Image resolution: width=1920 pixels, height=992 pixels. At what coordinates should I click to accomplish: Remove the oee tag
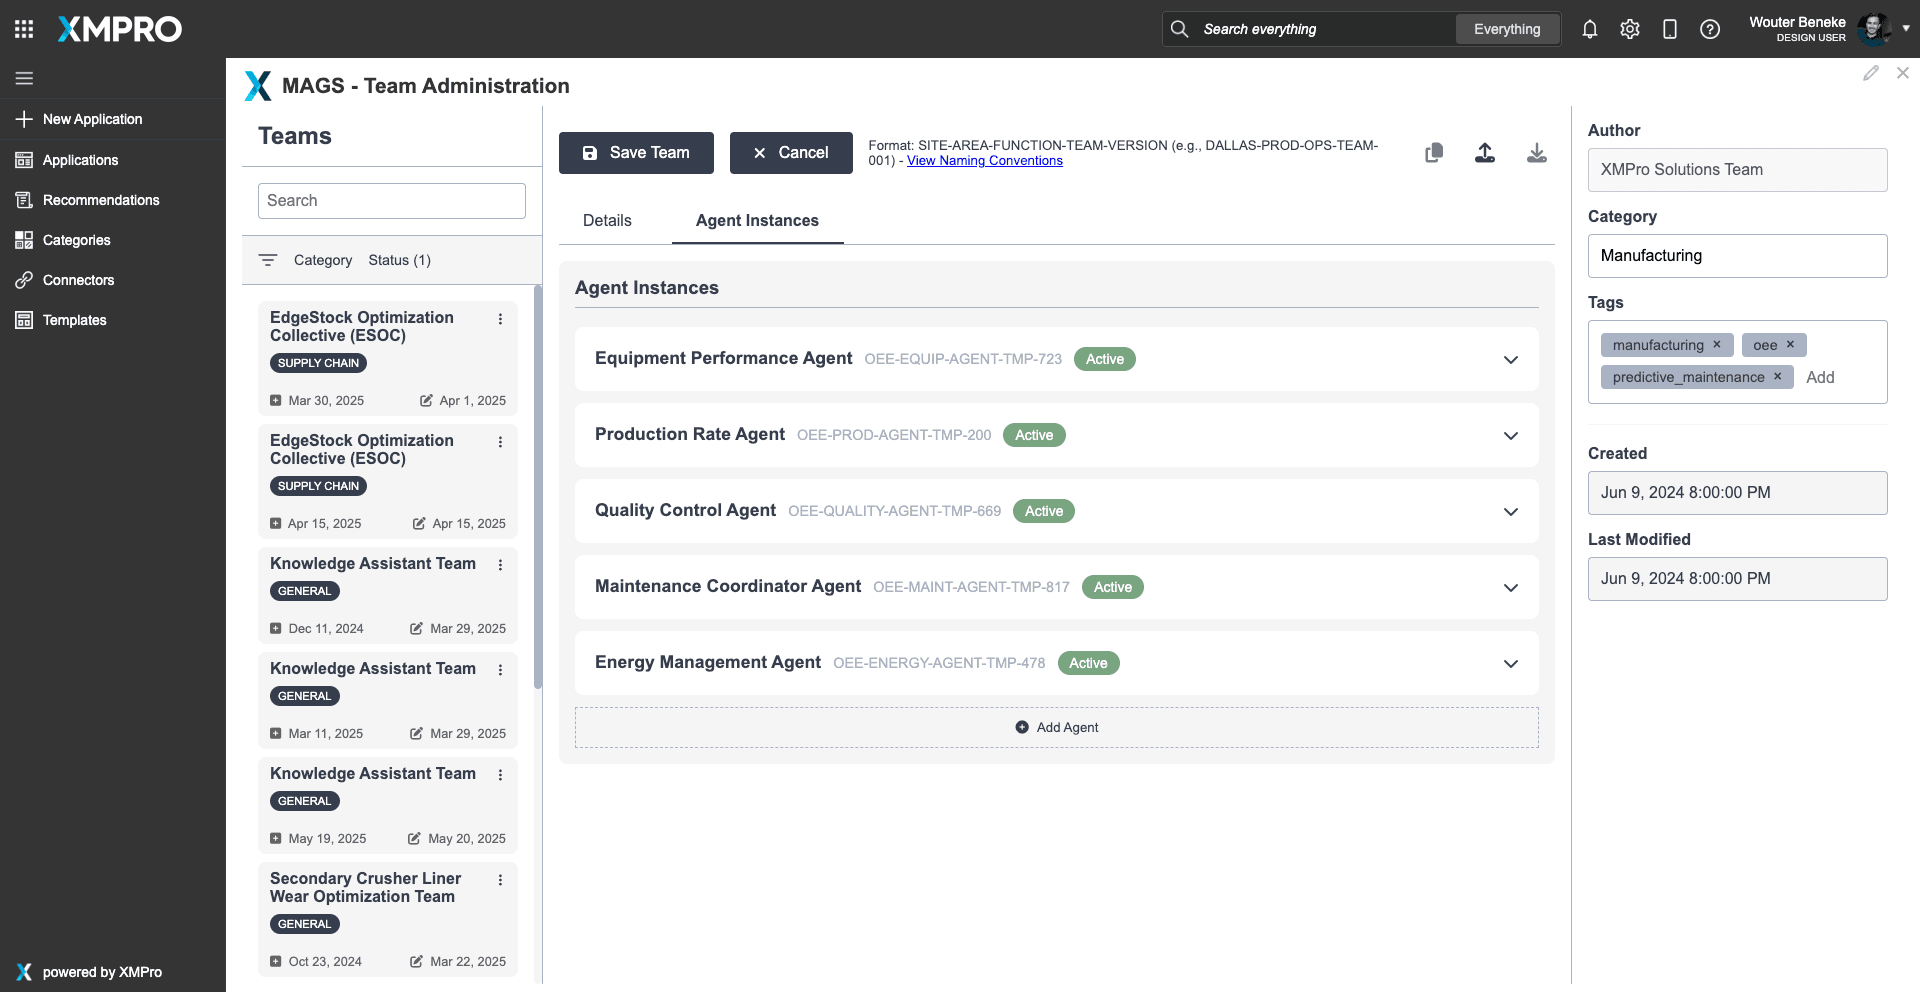[1791, 345]
